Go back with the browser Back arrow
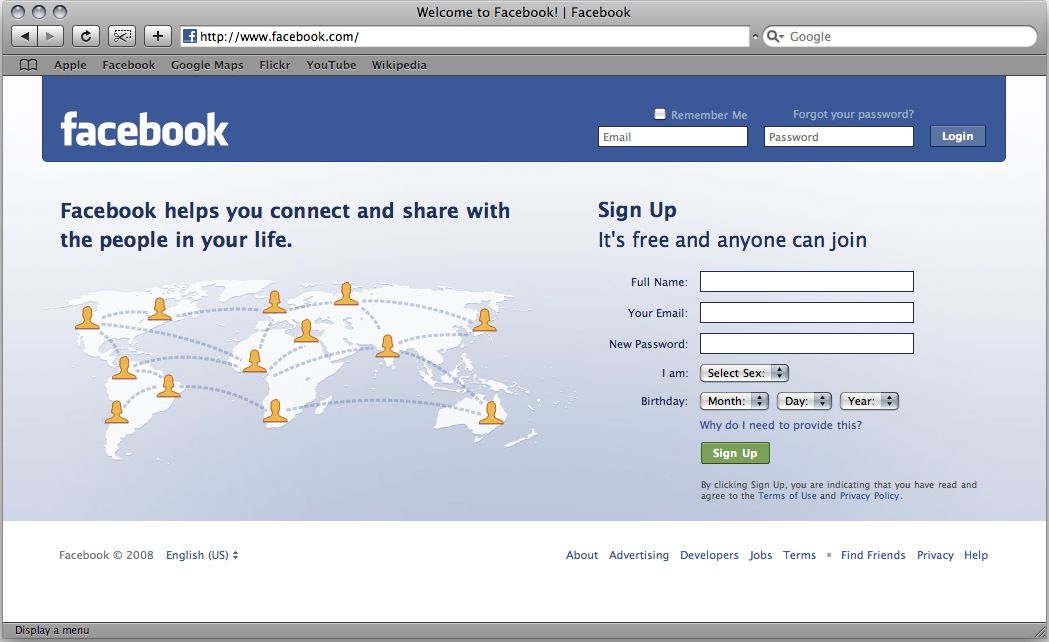 [25, 36]
